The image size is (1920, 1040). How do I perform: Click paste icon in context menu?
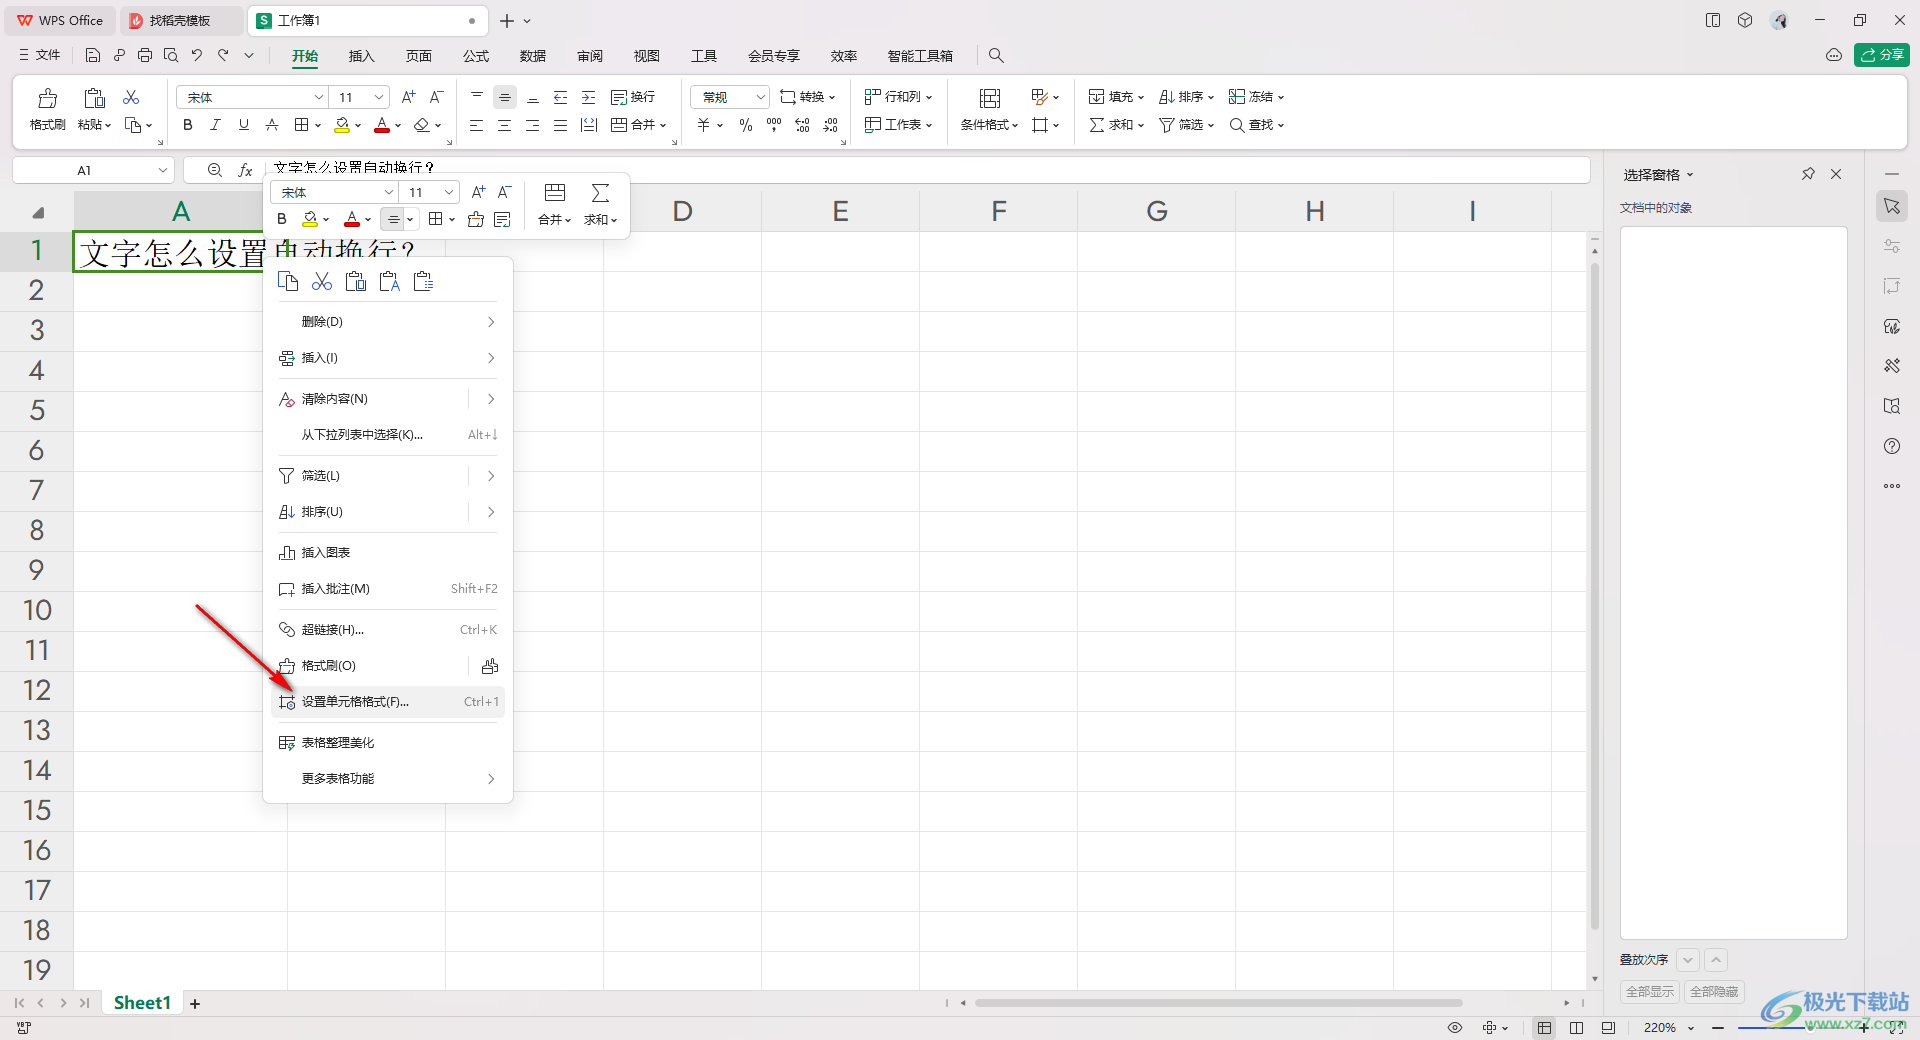pos(355,282)
